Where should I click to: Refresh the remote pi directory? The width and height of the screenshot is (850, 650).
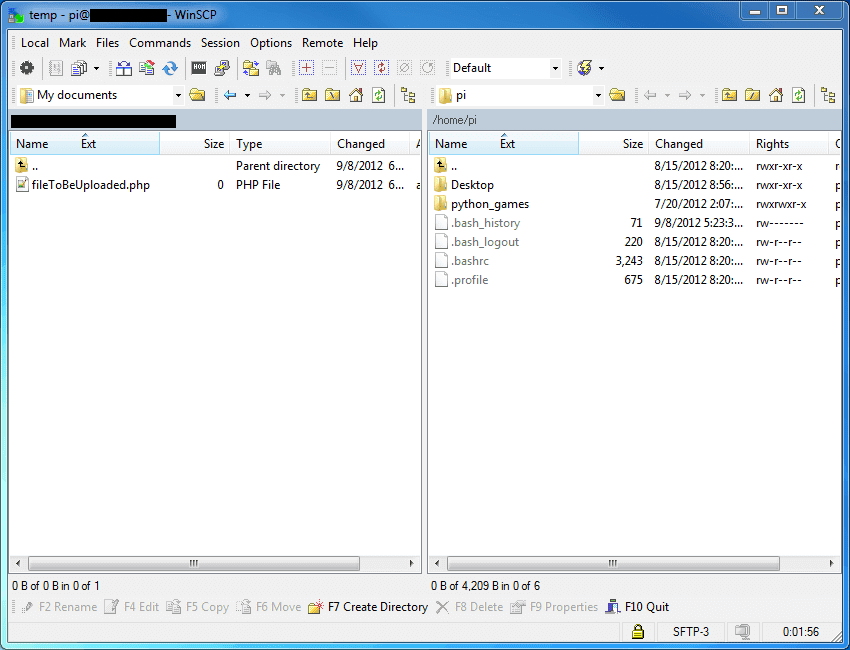[x=798, y=95]
